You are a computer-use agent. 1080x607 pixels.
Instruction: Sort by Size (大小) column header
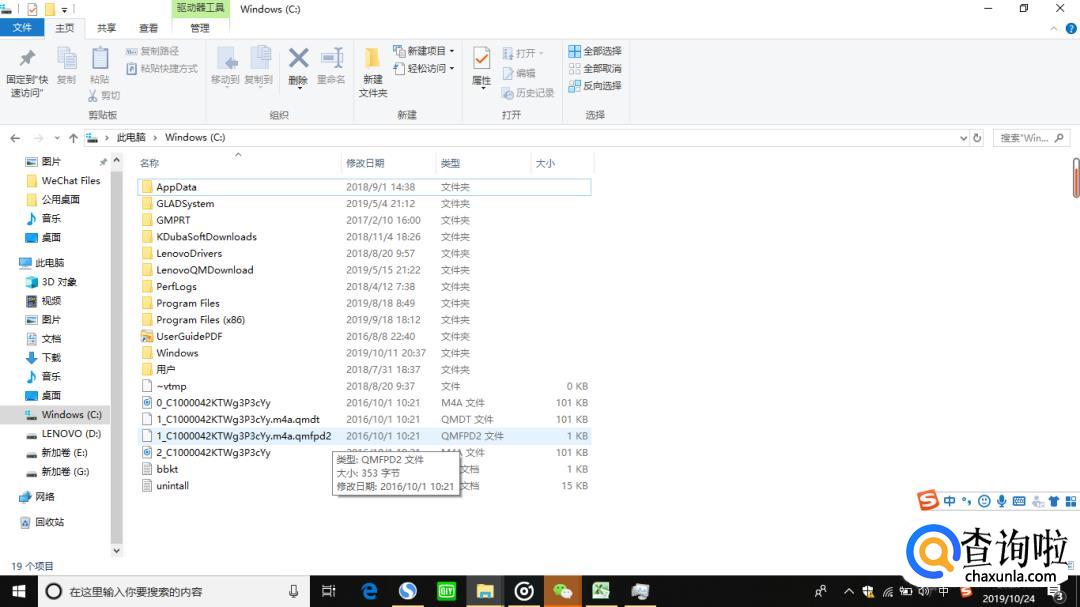click(x=545, y=163)
